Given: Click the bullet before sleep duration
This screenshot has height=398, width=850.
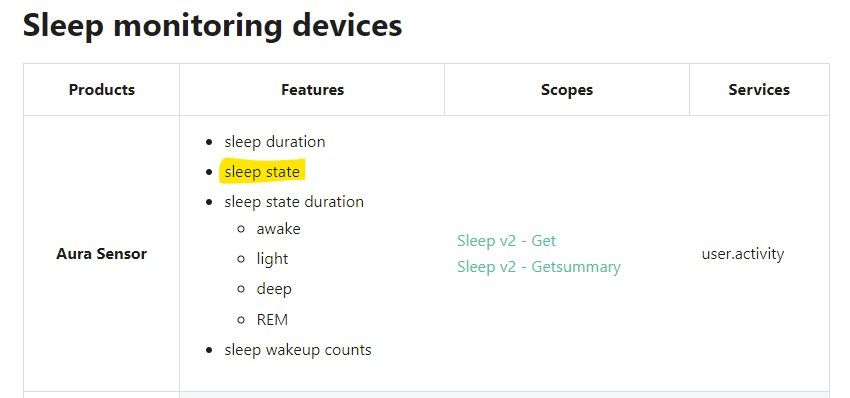Looking at the screenshot, I should (210, 143).
